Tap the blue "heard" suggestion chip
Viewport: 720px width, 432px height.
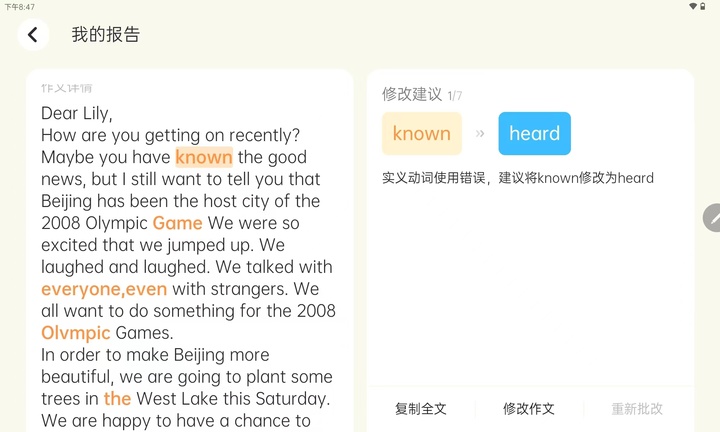pyautogui.click(x=534, y=134)
